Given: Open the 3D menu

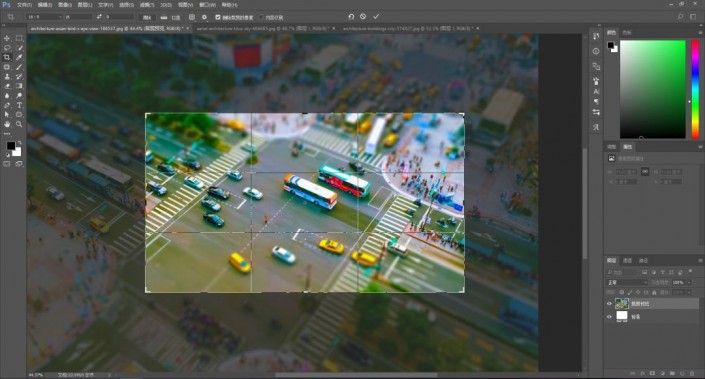Looking at the screenshot, I should [166, 5].
